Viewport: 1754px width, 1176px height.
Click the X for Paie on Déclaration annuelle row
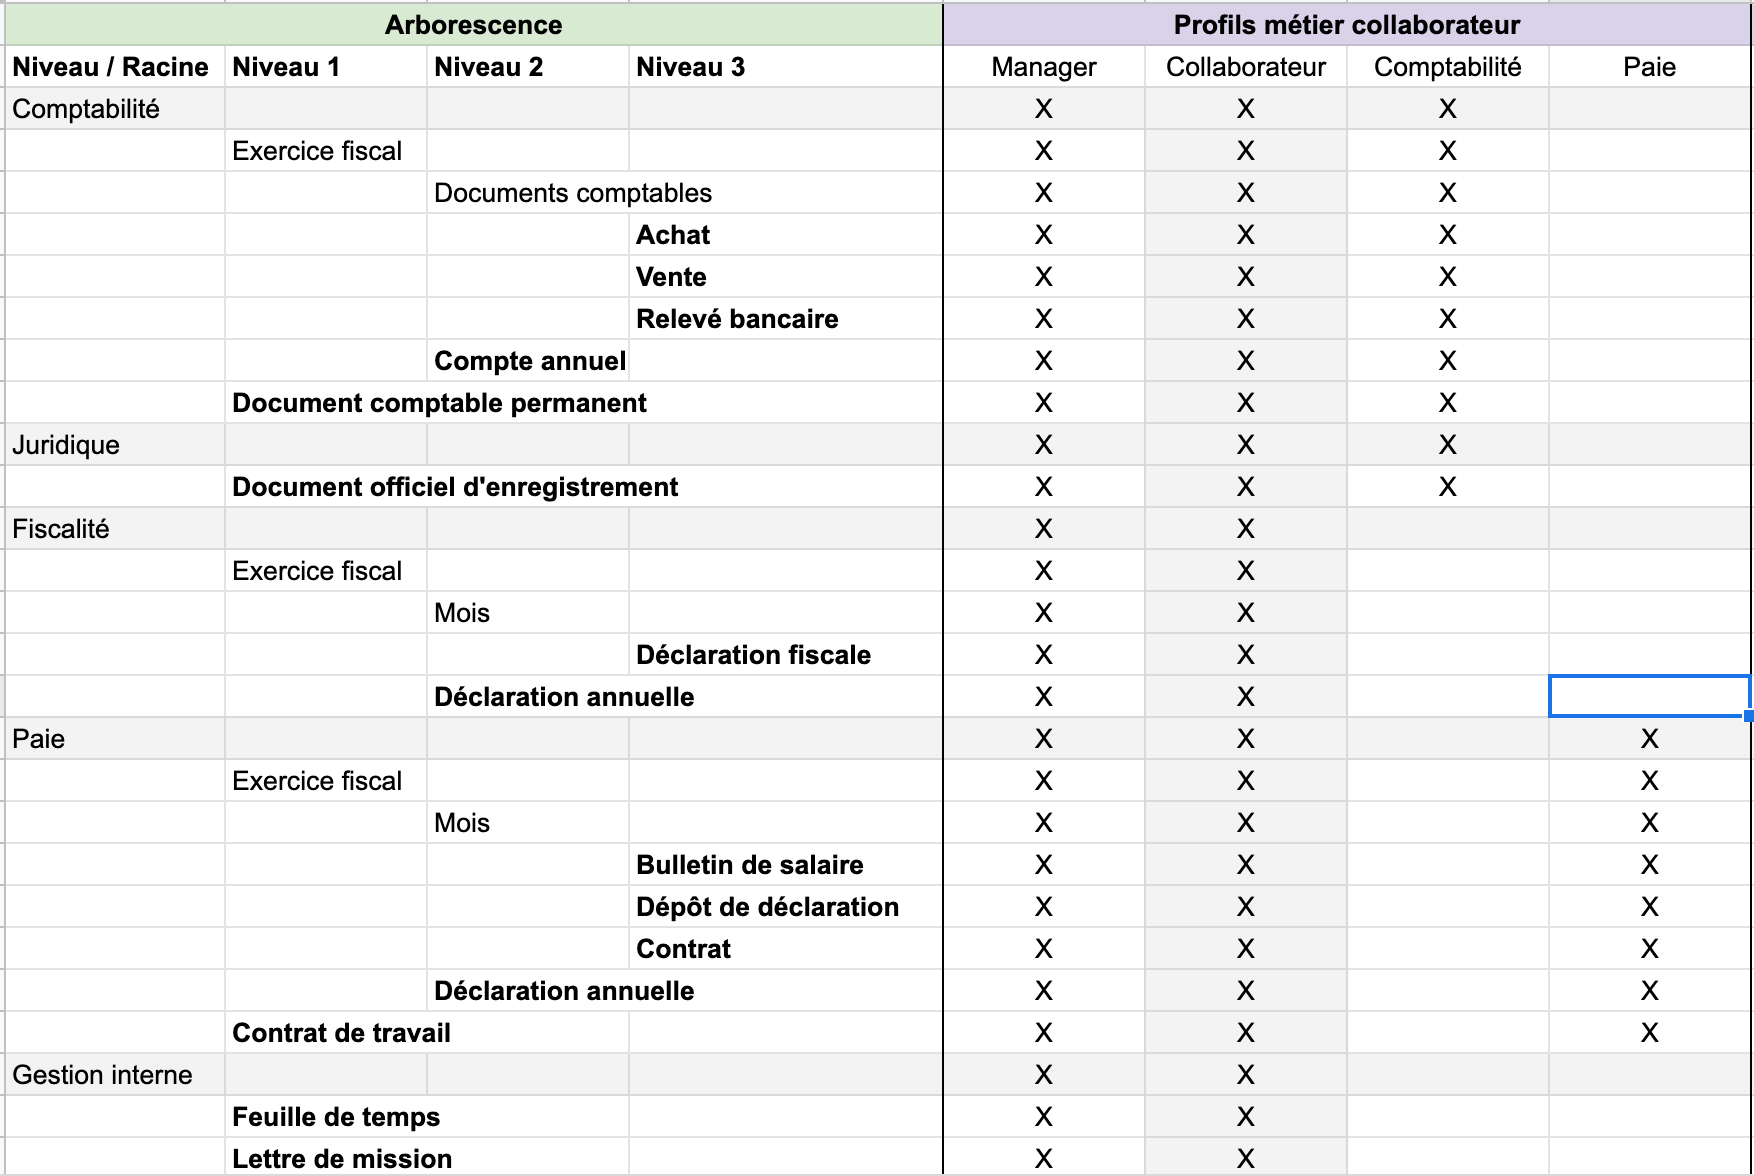[1650, 991]
